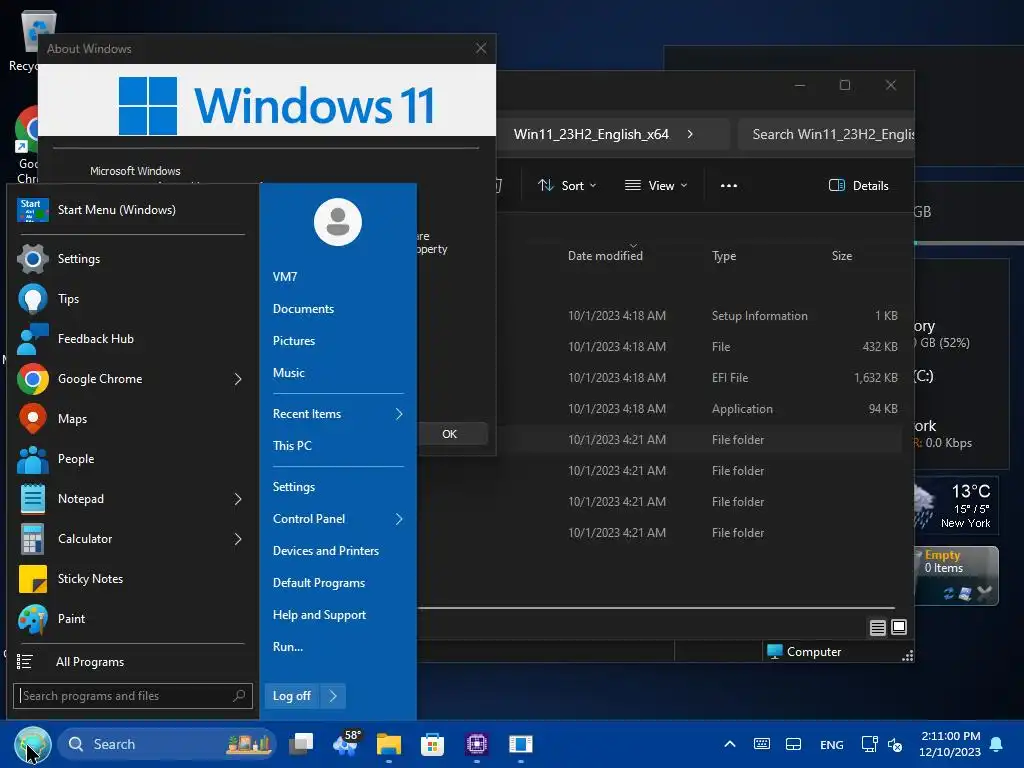Open Microsoft Store from the taskbar
The width and height of the screenshot is (1024, 768).
432,744
